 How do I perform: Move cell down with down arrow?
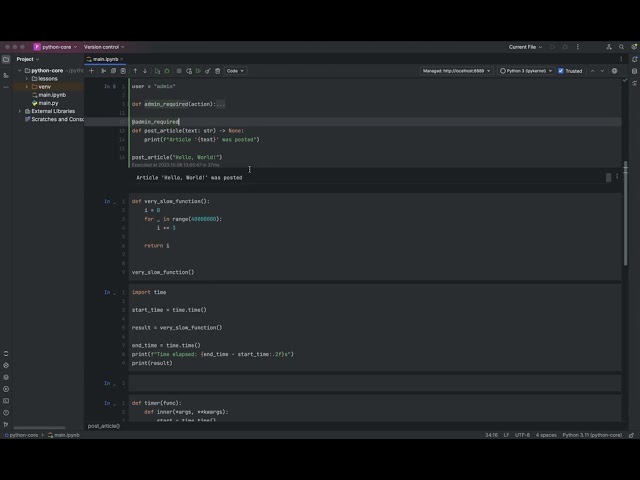pos(145,71)
